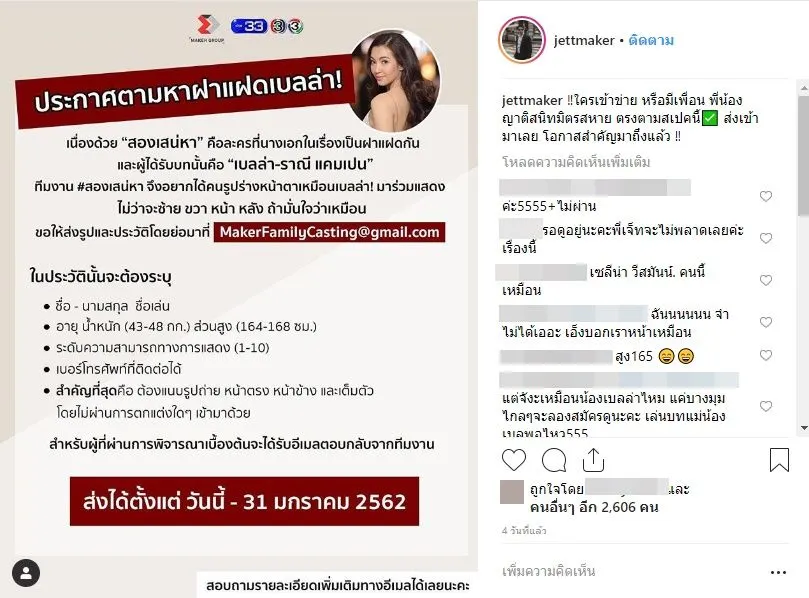The image size is (809, 598).
Task: Open the jettmaker username in the header
Action: pyautogui.click(x=584, y=40)
